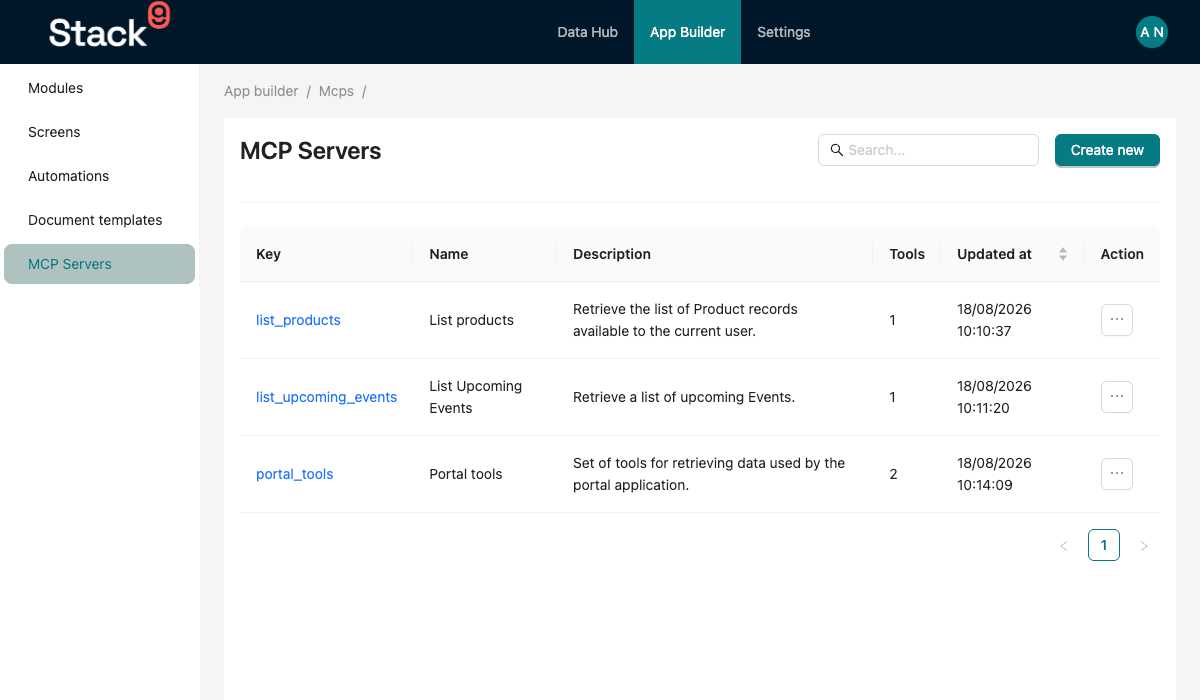The image size is (1200, 700).
Task: Open the list_products key link
Action: point(298,320)
